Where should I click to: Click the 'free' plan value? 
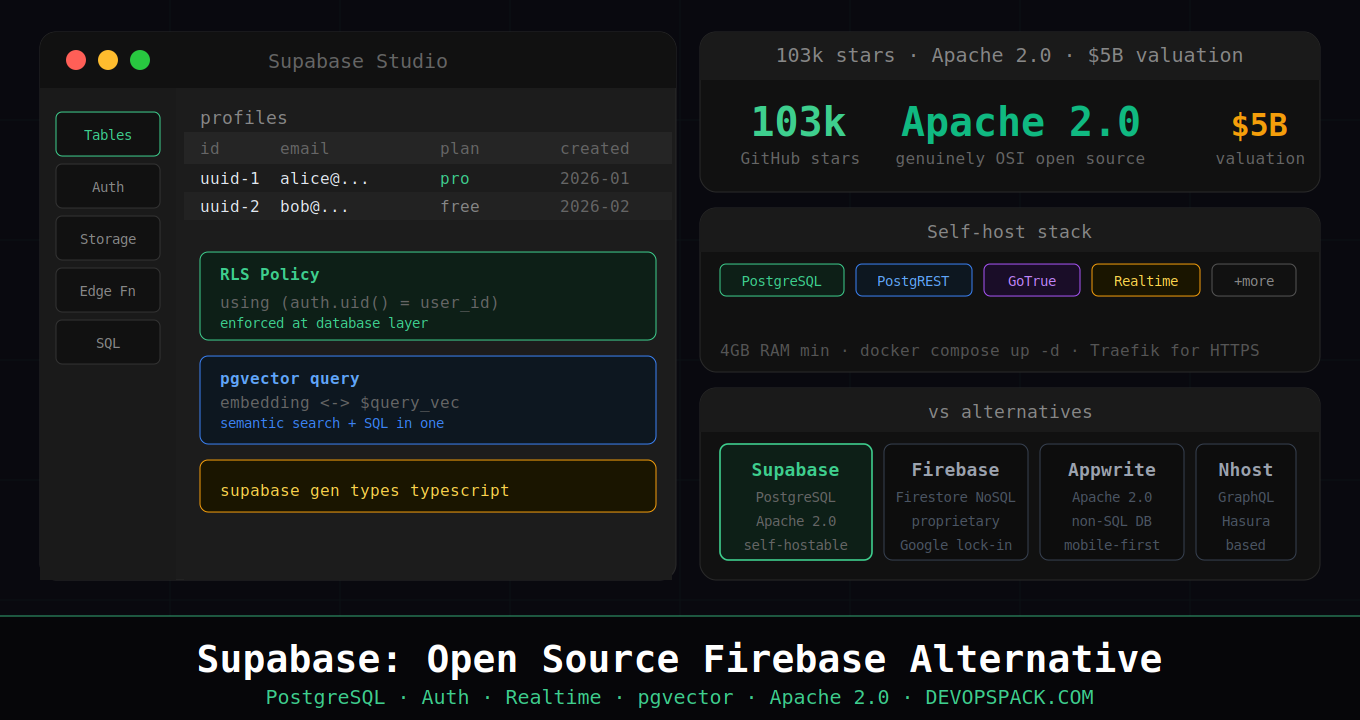(460, 206)
